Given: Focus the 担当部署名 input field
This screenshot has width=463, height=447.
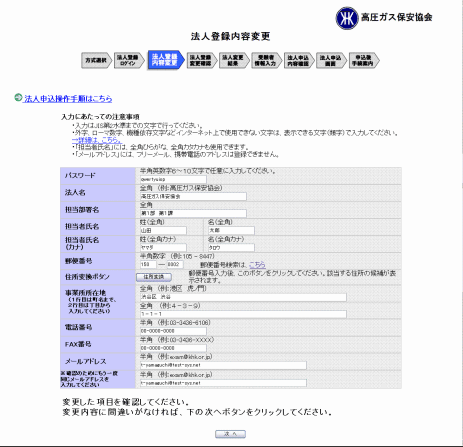Looking at the screenshot, I should click(x=193, y=213).
